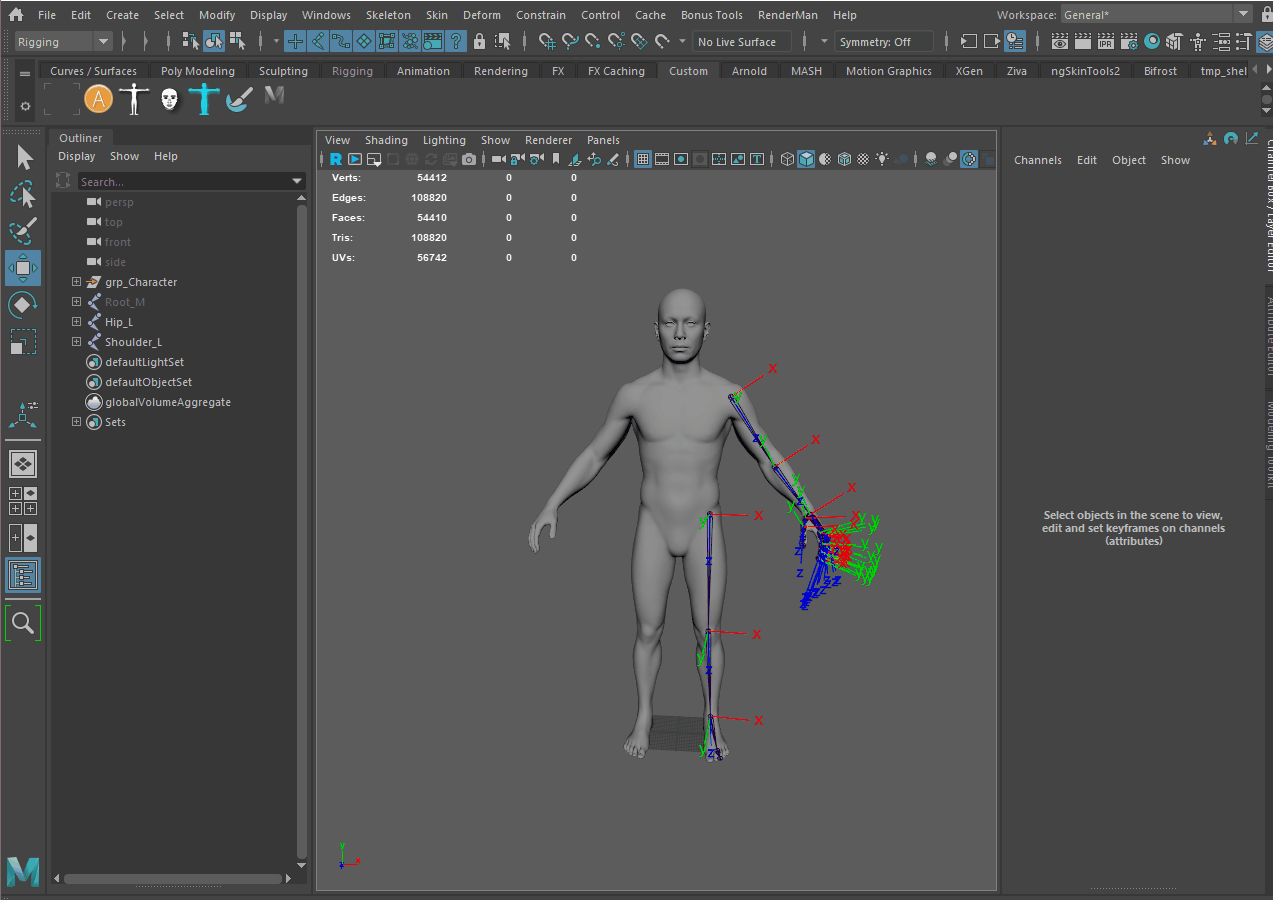Click the Maya logo in bottom-left corner
The width and height of the screenshot is (1273, 900).
pos(22,871)
